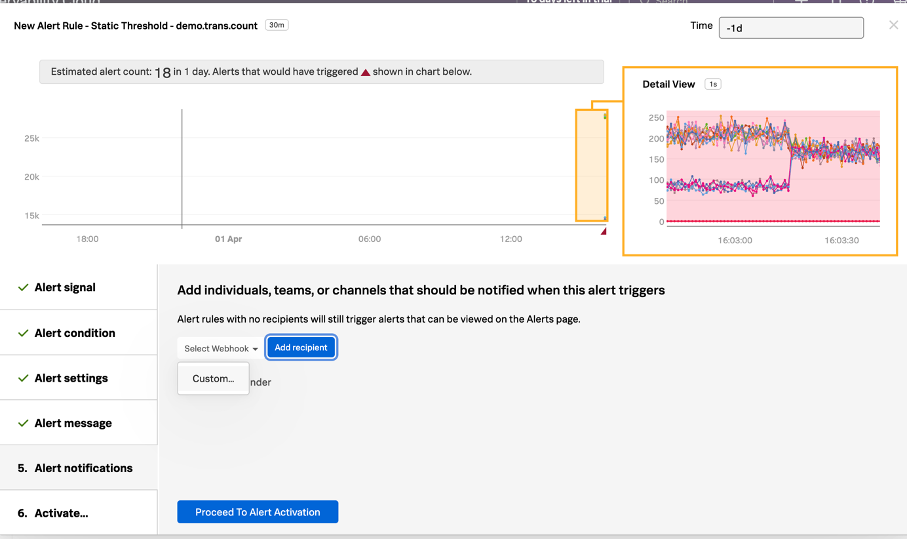
Task: Select the Alert message step
Action: 73,423
